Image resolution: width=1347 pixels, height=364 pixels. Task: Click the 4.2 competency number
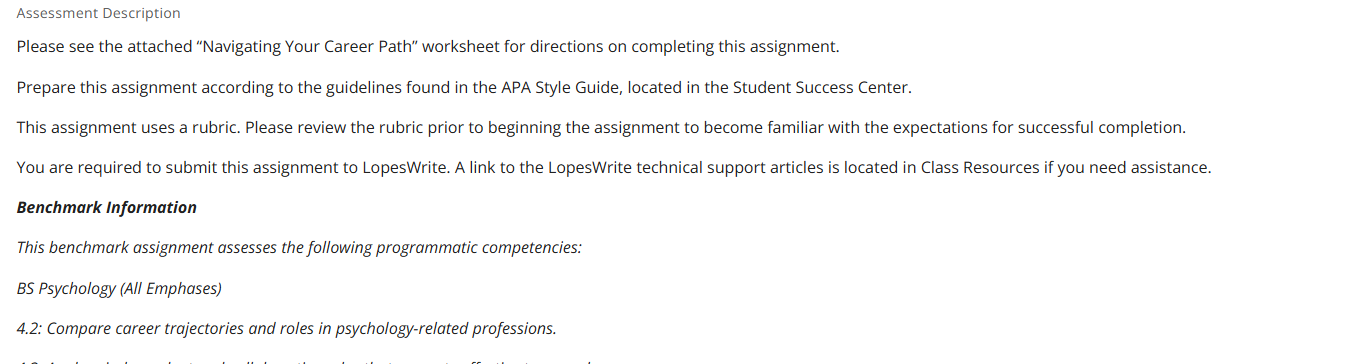click(29, 328)
